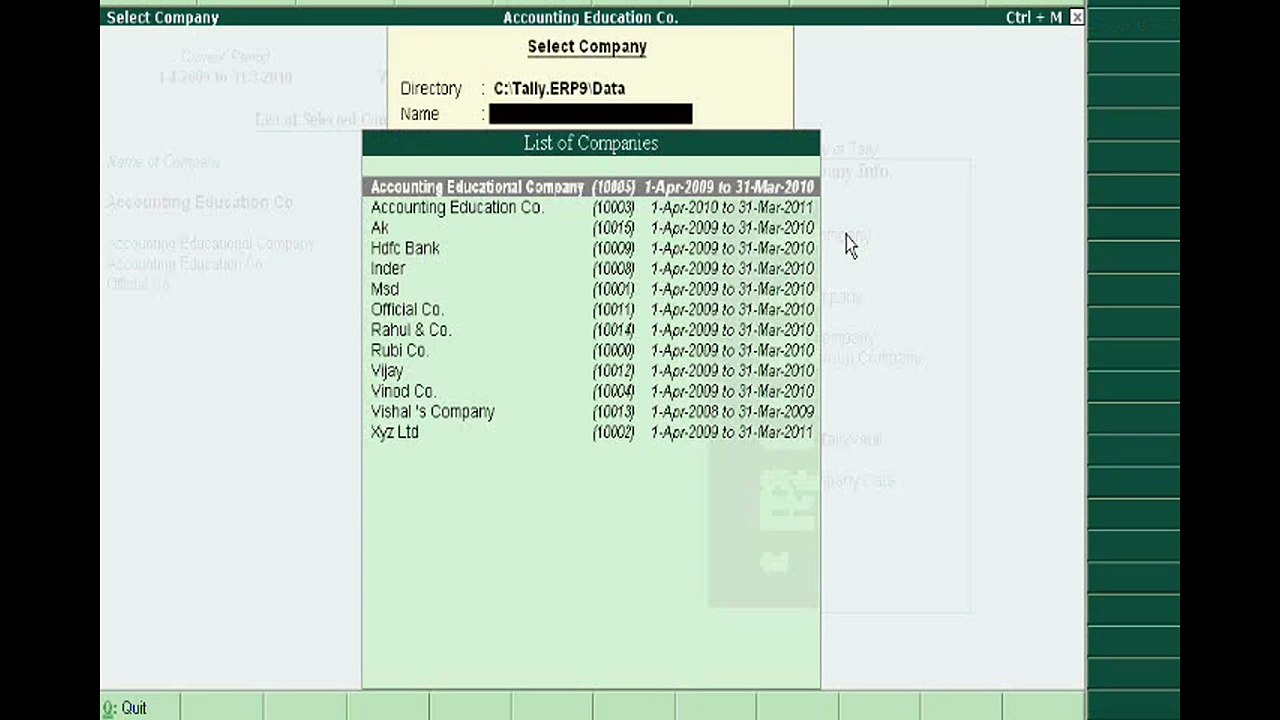1280x720 pixels.
Task: Click the Ctrl + M label in title bar
Action: [1034, 18]
